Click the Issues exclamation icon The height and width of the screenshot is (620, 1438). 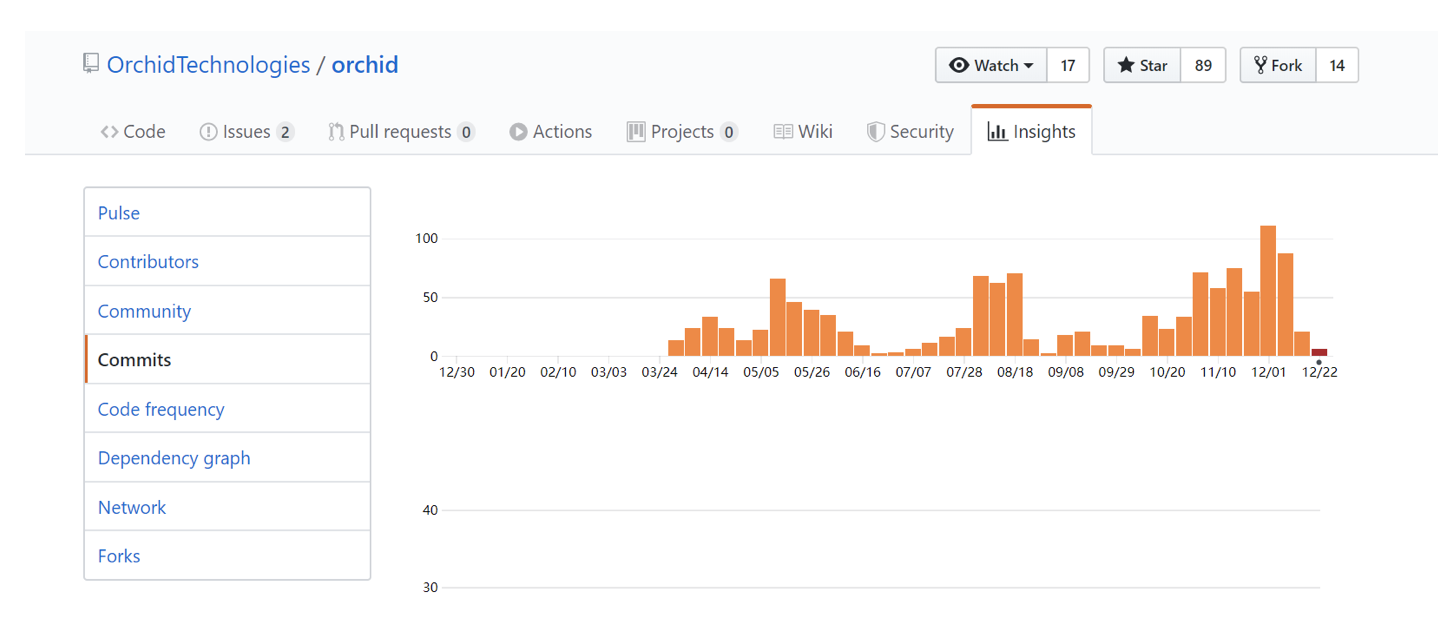tap(208, 132)
